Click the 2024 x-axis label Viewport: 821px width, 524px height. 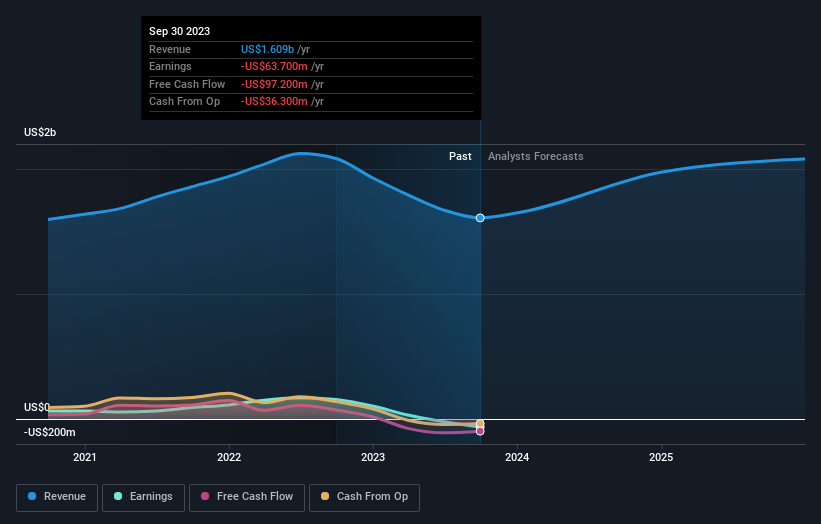tap(517, 458)
